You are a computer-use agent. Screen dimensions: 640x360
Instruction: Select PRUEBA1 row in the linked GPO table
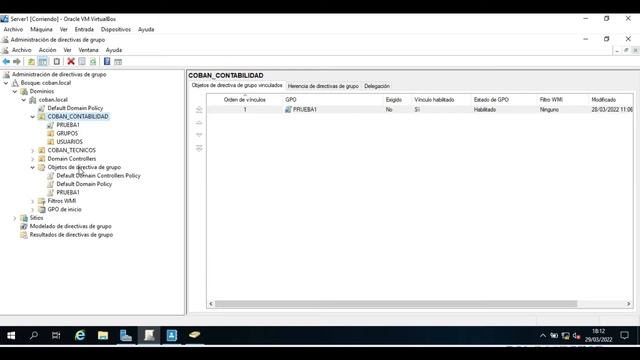tap(420, 109)
